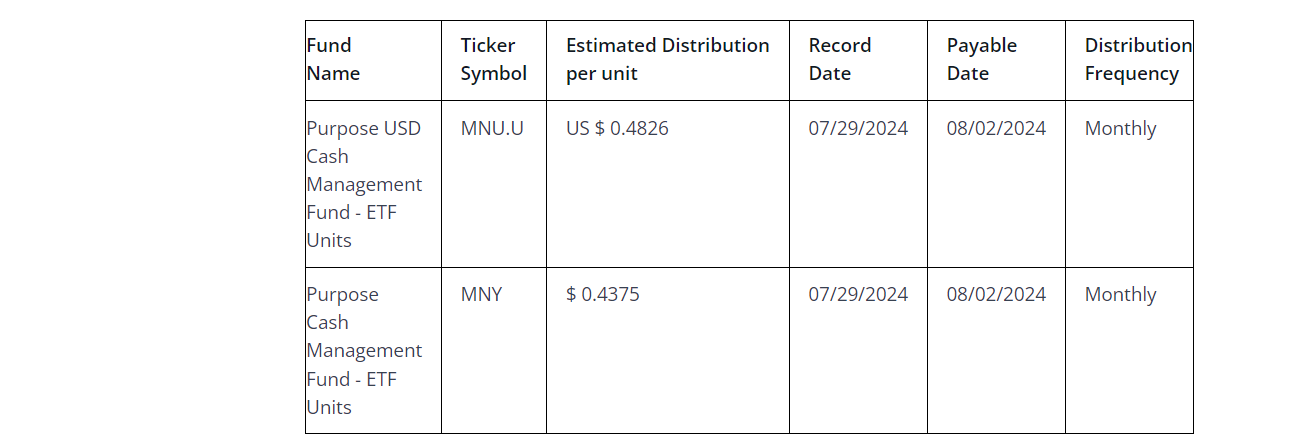Click the MNY ticker symbol cell
This screenshot has width=1300, height=434.
[481, 295]
